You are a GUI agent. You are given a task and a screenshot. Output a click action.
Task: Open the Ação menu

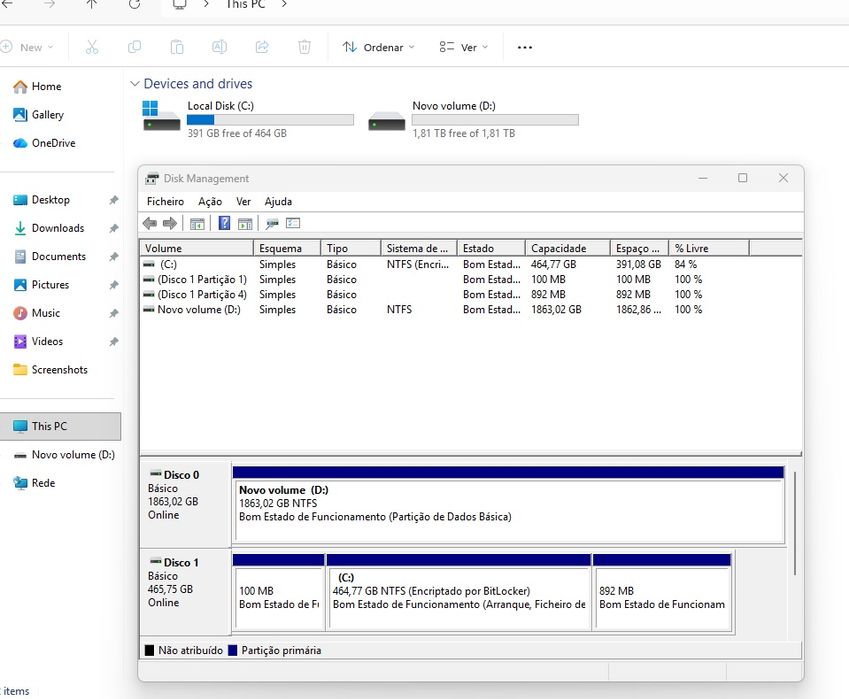point(210,201)
